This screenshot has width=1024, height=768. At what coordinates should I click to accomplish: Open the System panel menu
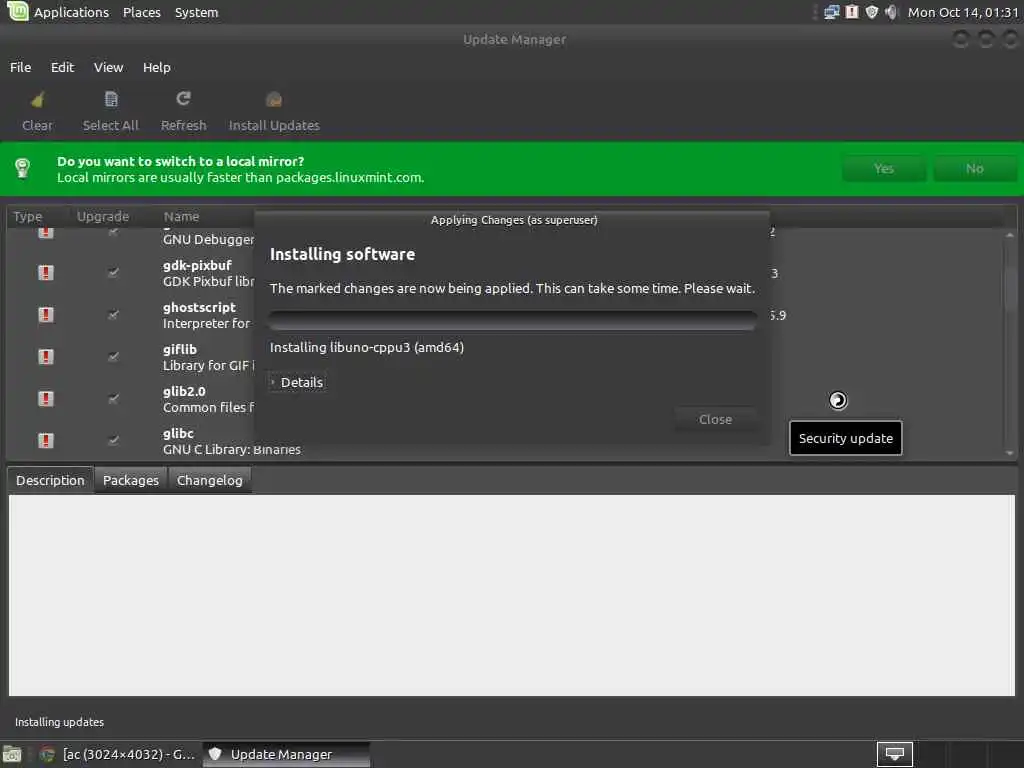[x=197, y=12]
